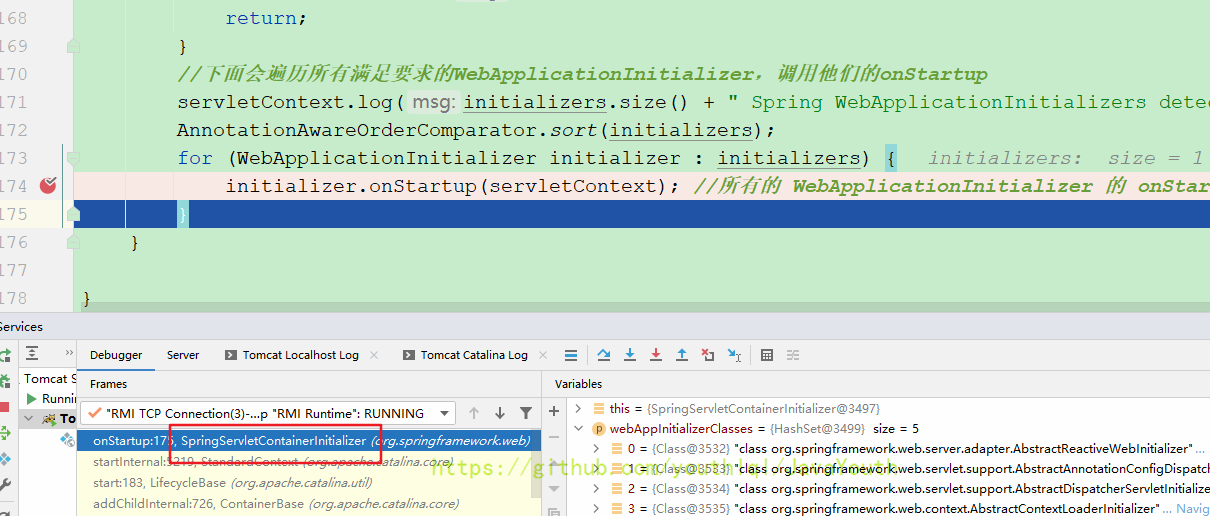Expand element 0 AbstractReactiveWebInitializer entry
This screenshot has height=516, width=1210.
(x=597, y=449)
